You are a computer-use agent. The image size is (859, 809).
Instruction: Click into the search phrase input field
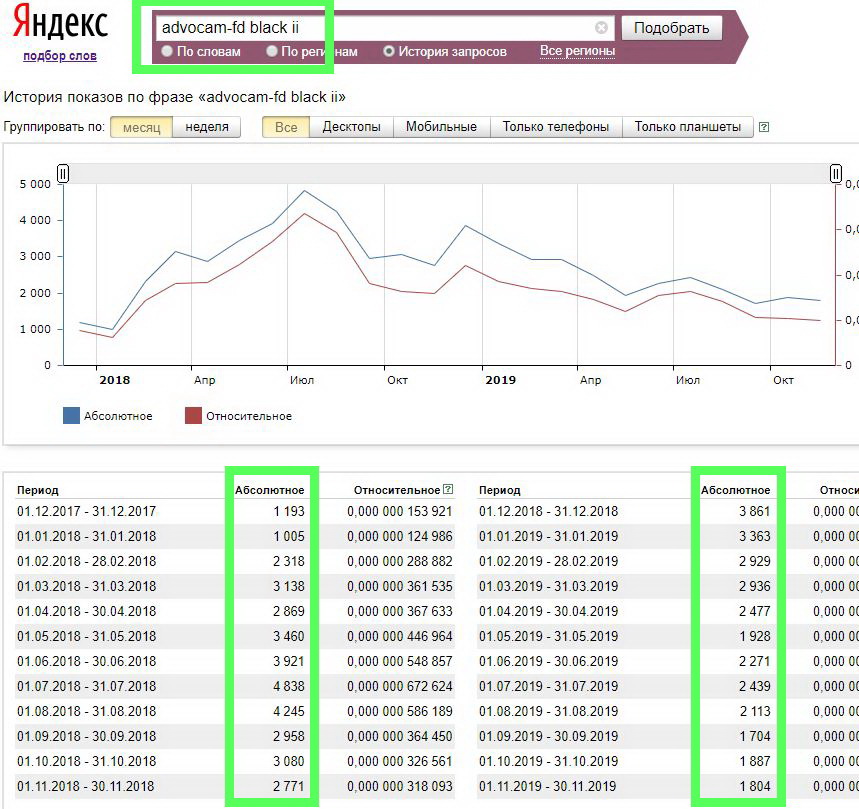tap(375, 28)
